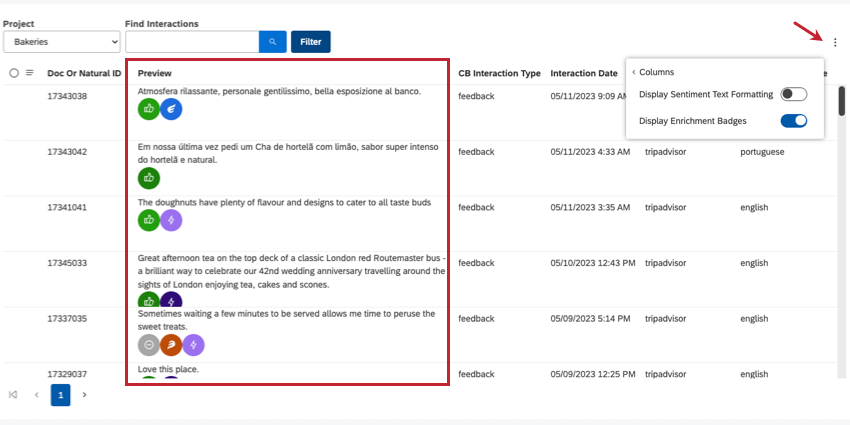Click purple lightning badge on doughnuts row
850x425 pixels.
pyautogui.click(x=171, y=221)
